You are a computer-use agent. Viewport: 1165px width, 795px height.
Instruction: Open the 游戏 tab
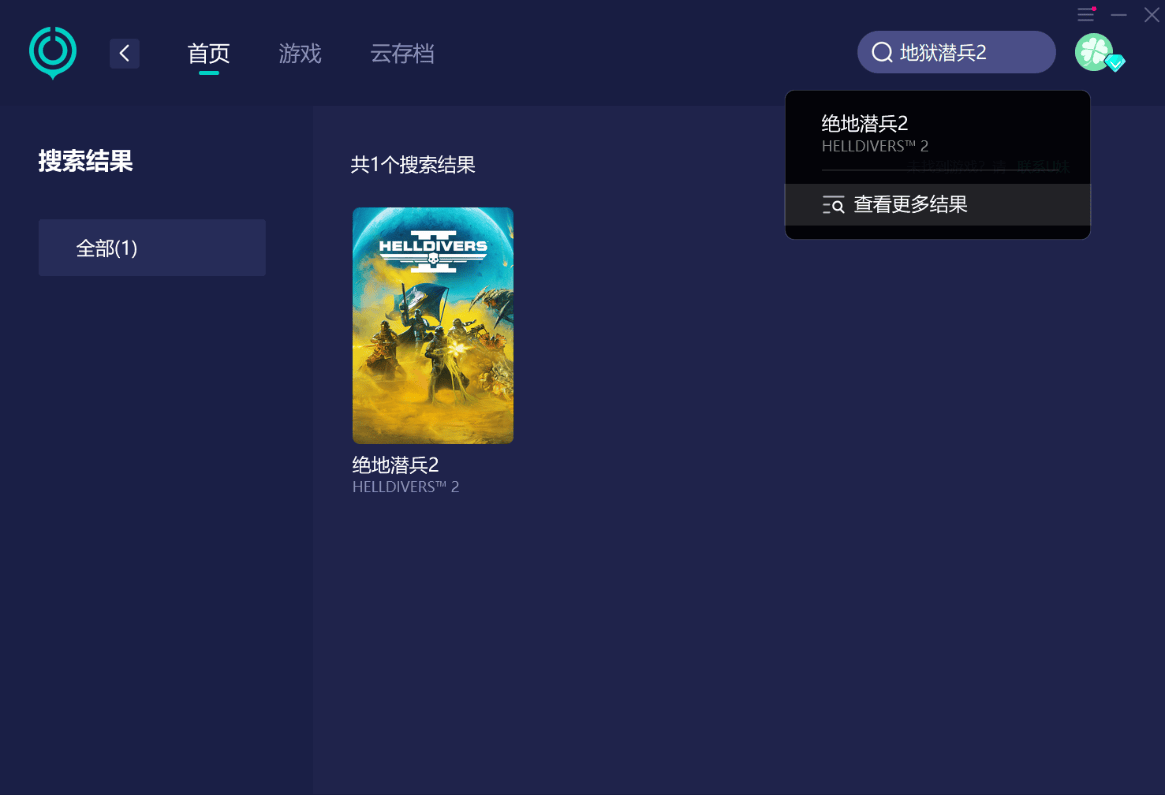tap(300, 53)
